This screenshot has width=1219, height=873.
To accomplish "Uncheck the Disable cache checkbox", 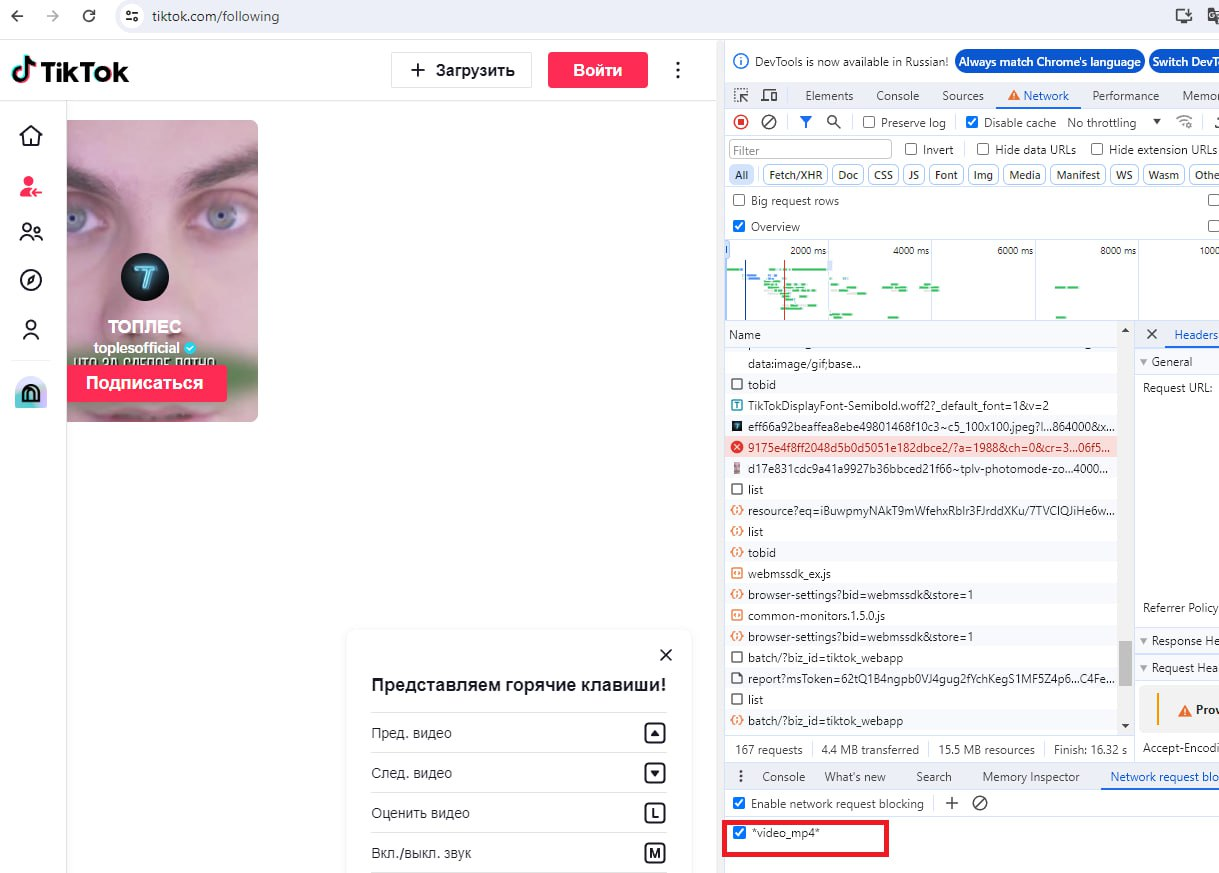I will pyautogui.click(x=971, y=122).
